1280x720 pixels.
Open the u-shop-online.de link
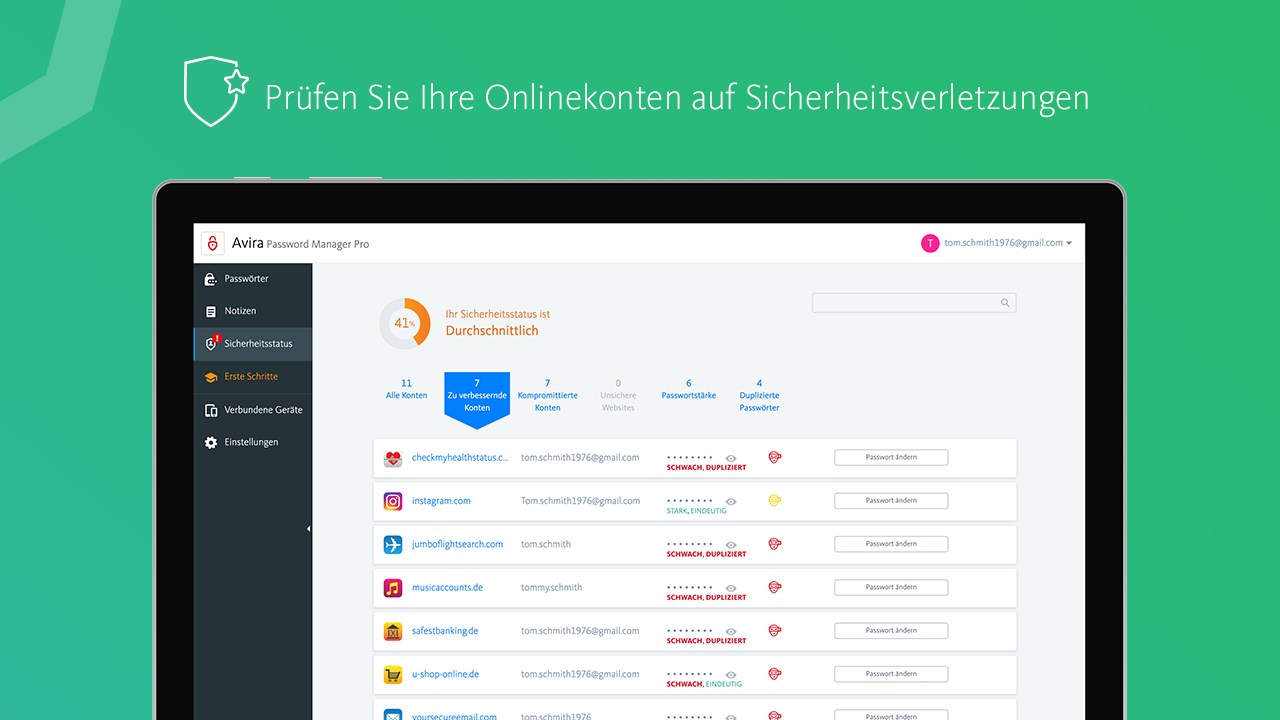445,674
